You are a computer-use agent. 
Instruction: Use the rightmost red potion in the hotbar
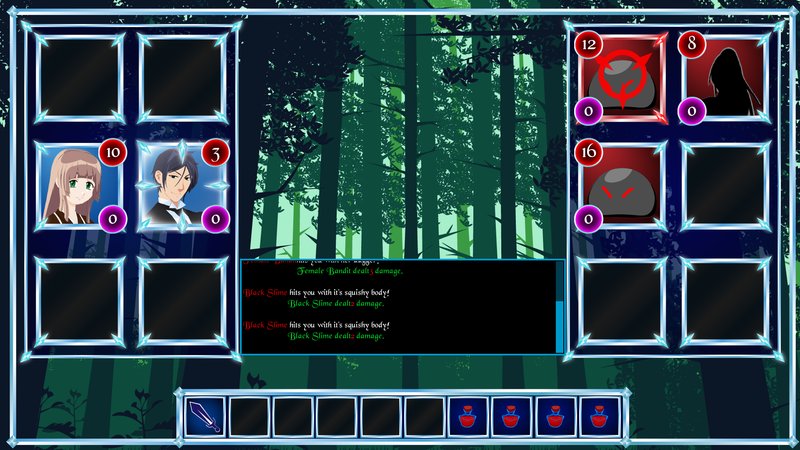(599, 417)
